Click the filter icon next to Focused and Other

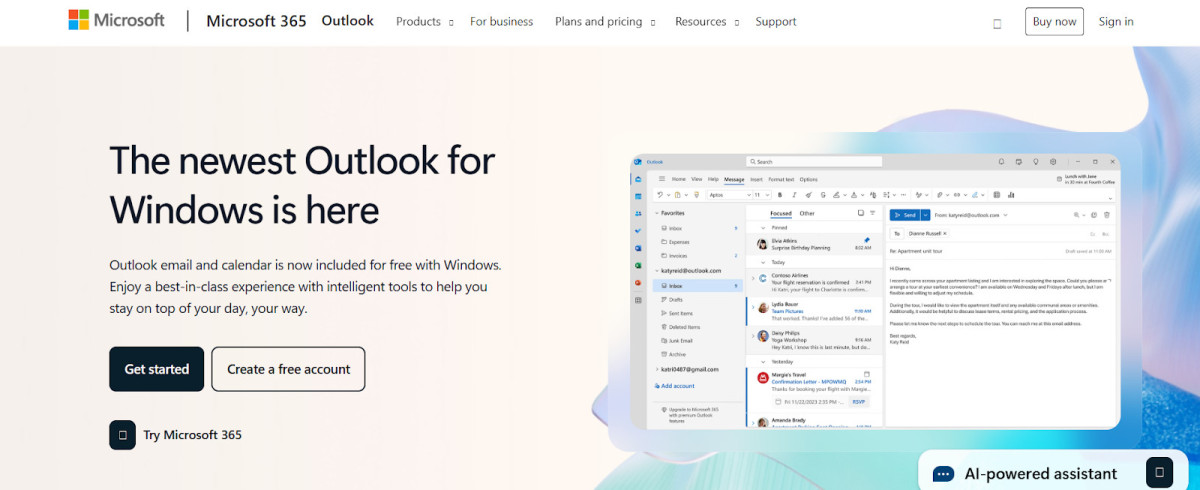tap(873, 213)
